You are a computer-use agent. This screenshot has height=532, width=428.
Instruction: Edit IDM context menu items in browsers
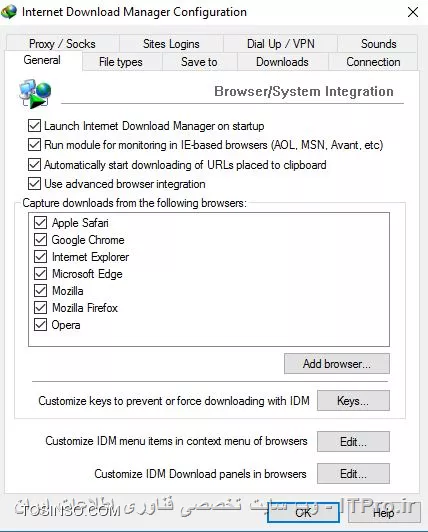[353, 441]
